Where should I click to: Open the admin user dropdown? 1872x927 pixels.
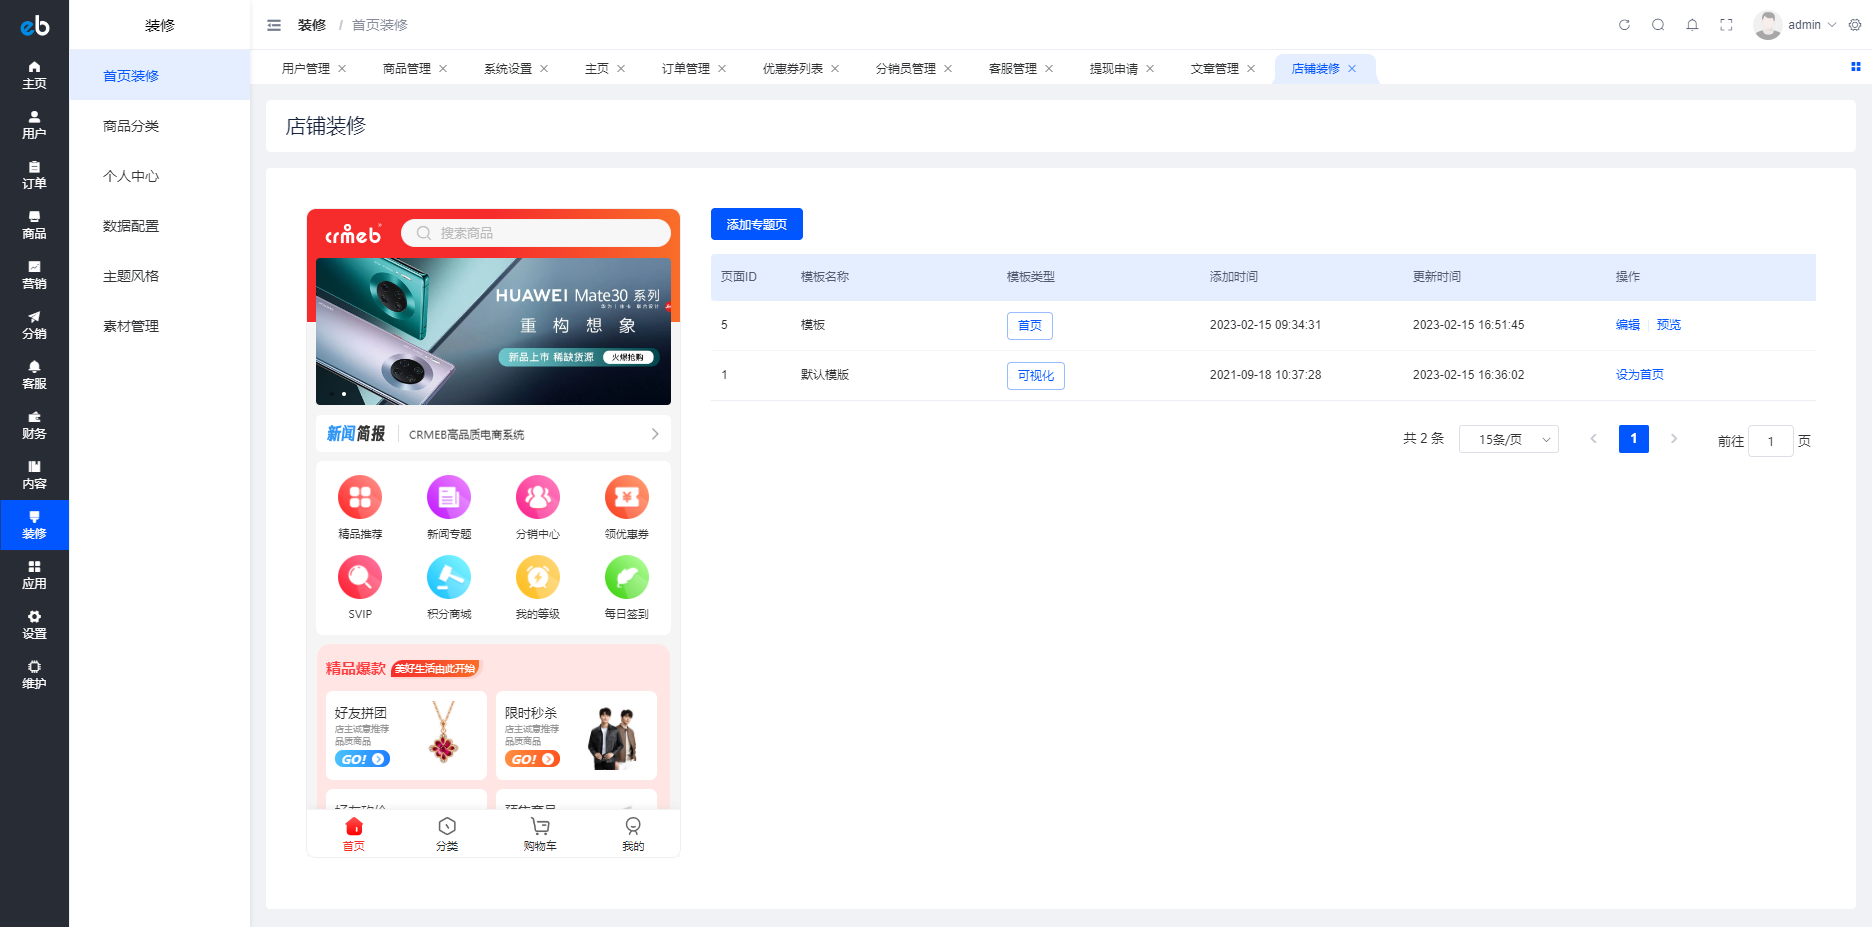click(1795, 25)
